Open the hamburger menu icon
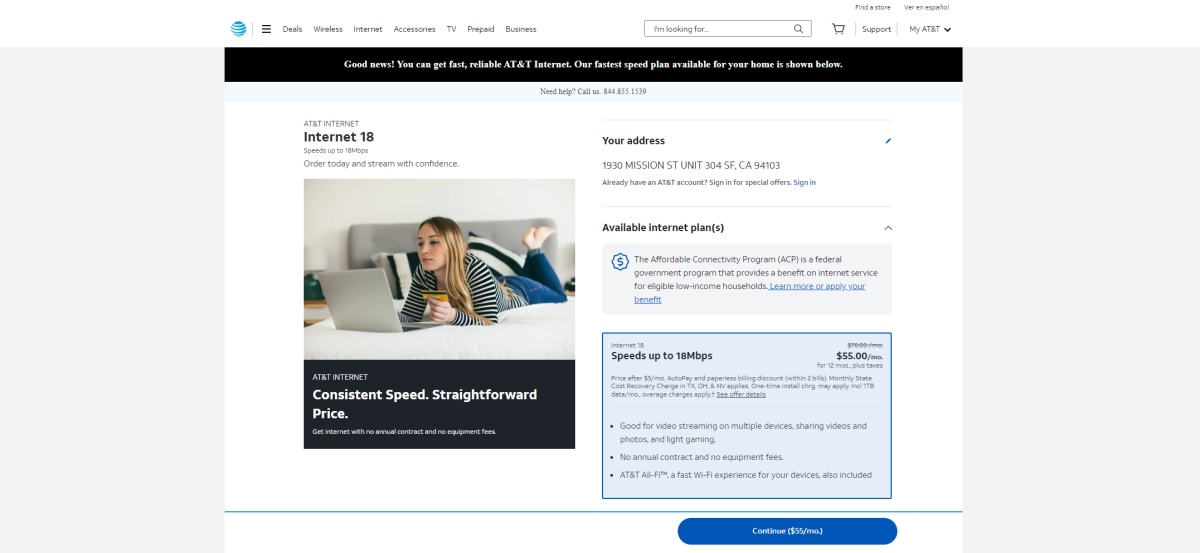This screenshot has height=553, width=1200. pyautogui.click(x=266, y=29)
